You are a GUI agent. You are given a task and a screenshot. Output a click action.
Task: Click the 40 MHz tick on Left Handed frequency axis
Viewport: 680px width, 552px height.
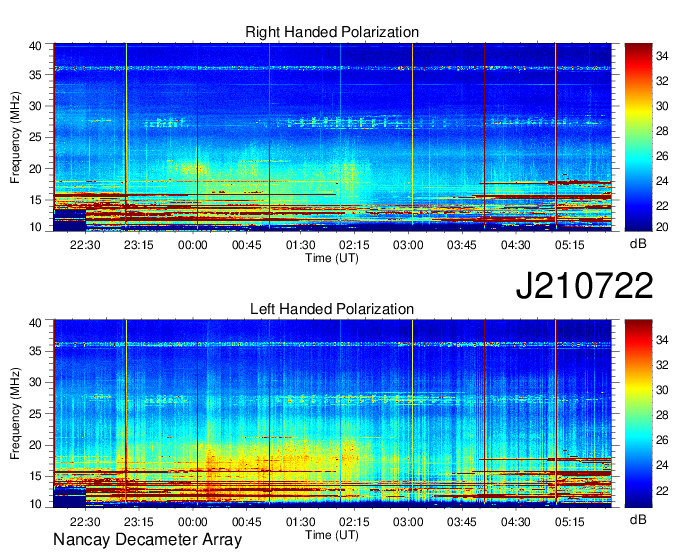pyautogui.click(x=35, y=322)
